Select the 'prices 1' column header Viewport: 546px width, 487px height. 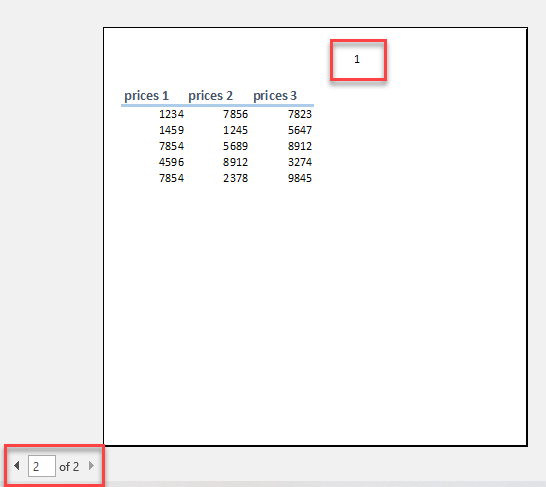click(146, 95)
